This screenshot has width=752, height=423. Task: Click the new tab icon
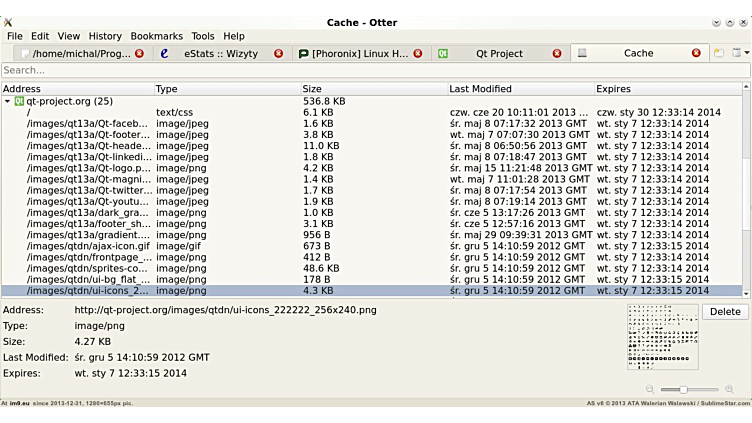click(x=718, y=53)
